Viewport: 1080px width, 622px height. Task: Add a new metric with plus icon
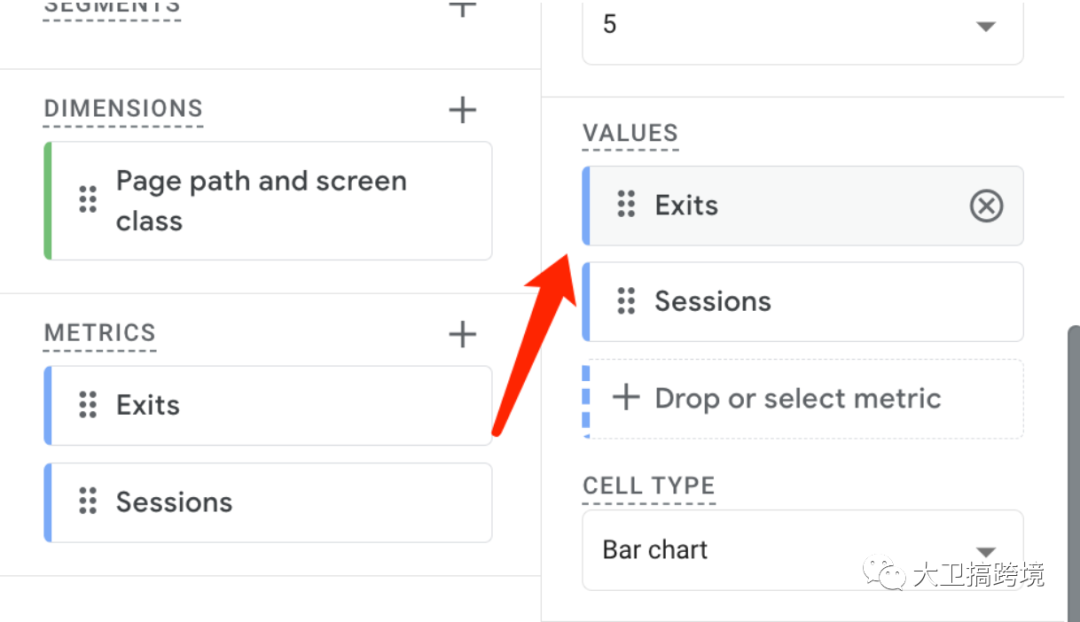point(462,334)
